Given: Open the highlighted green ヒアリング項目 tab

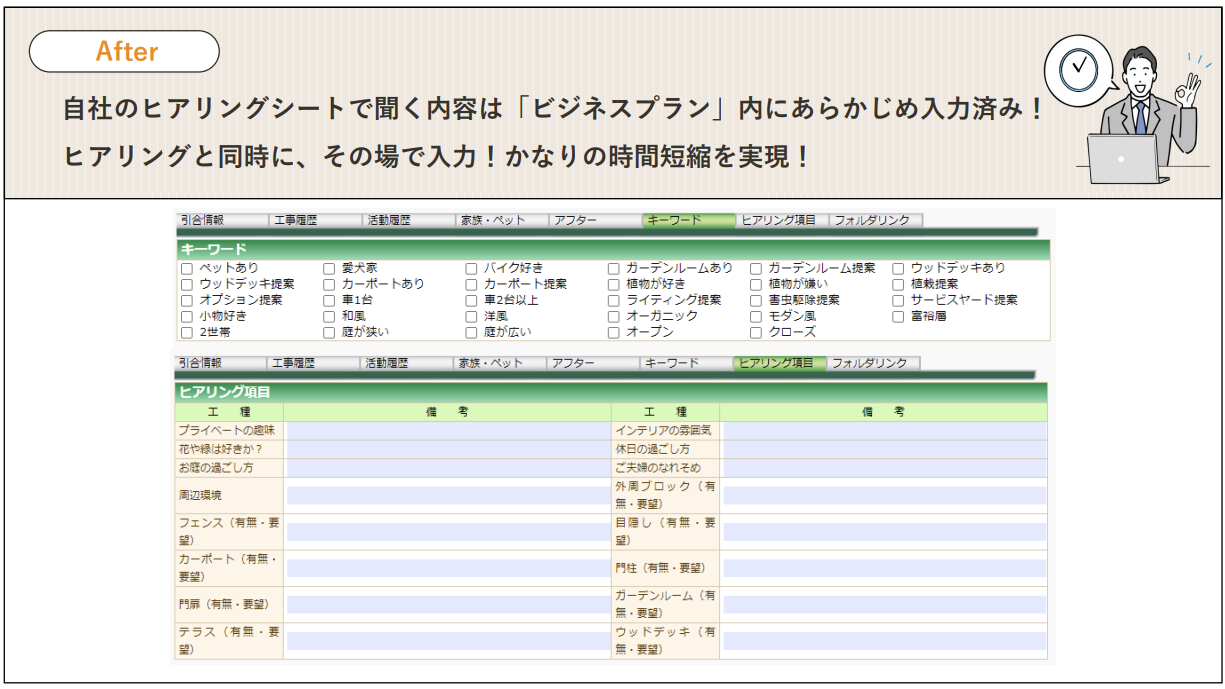Looking at the screenshot, I should (x=778, y=363).
